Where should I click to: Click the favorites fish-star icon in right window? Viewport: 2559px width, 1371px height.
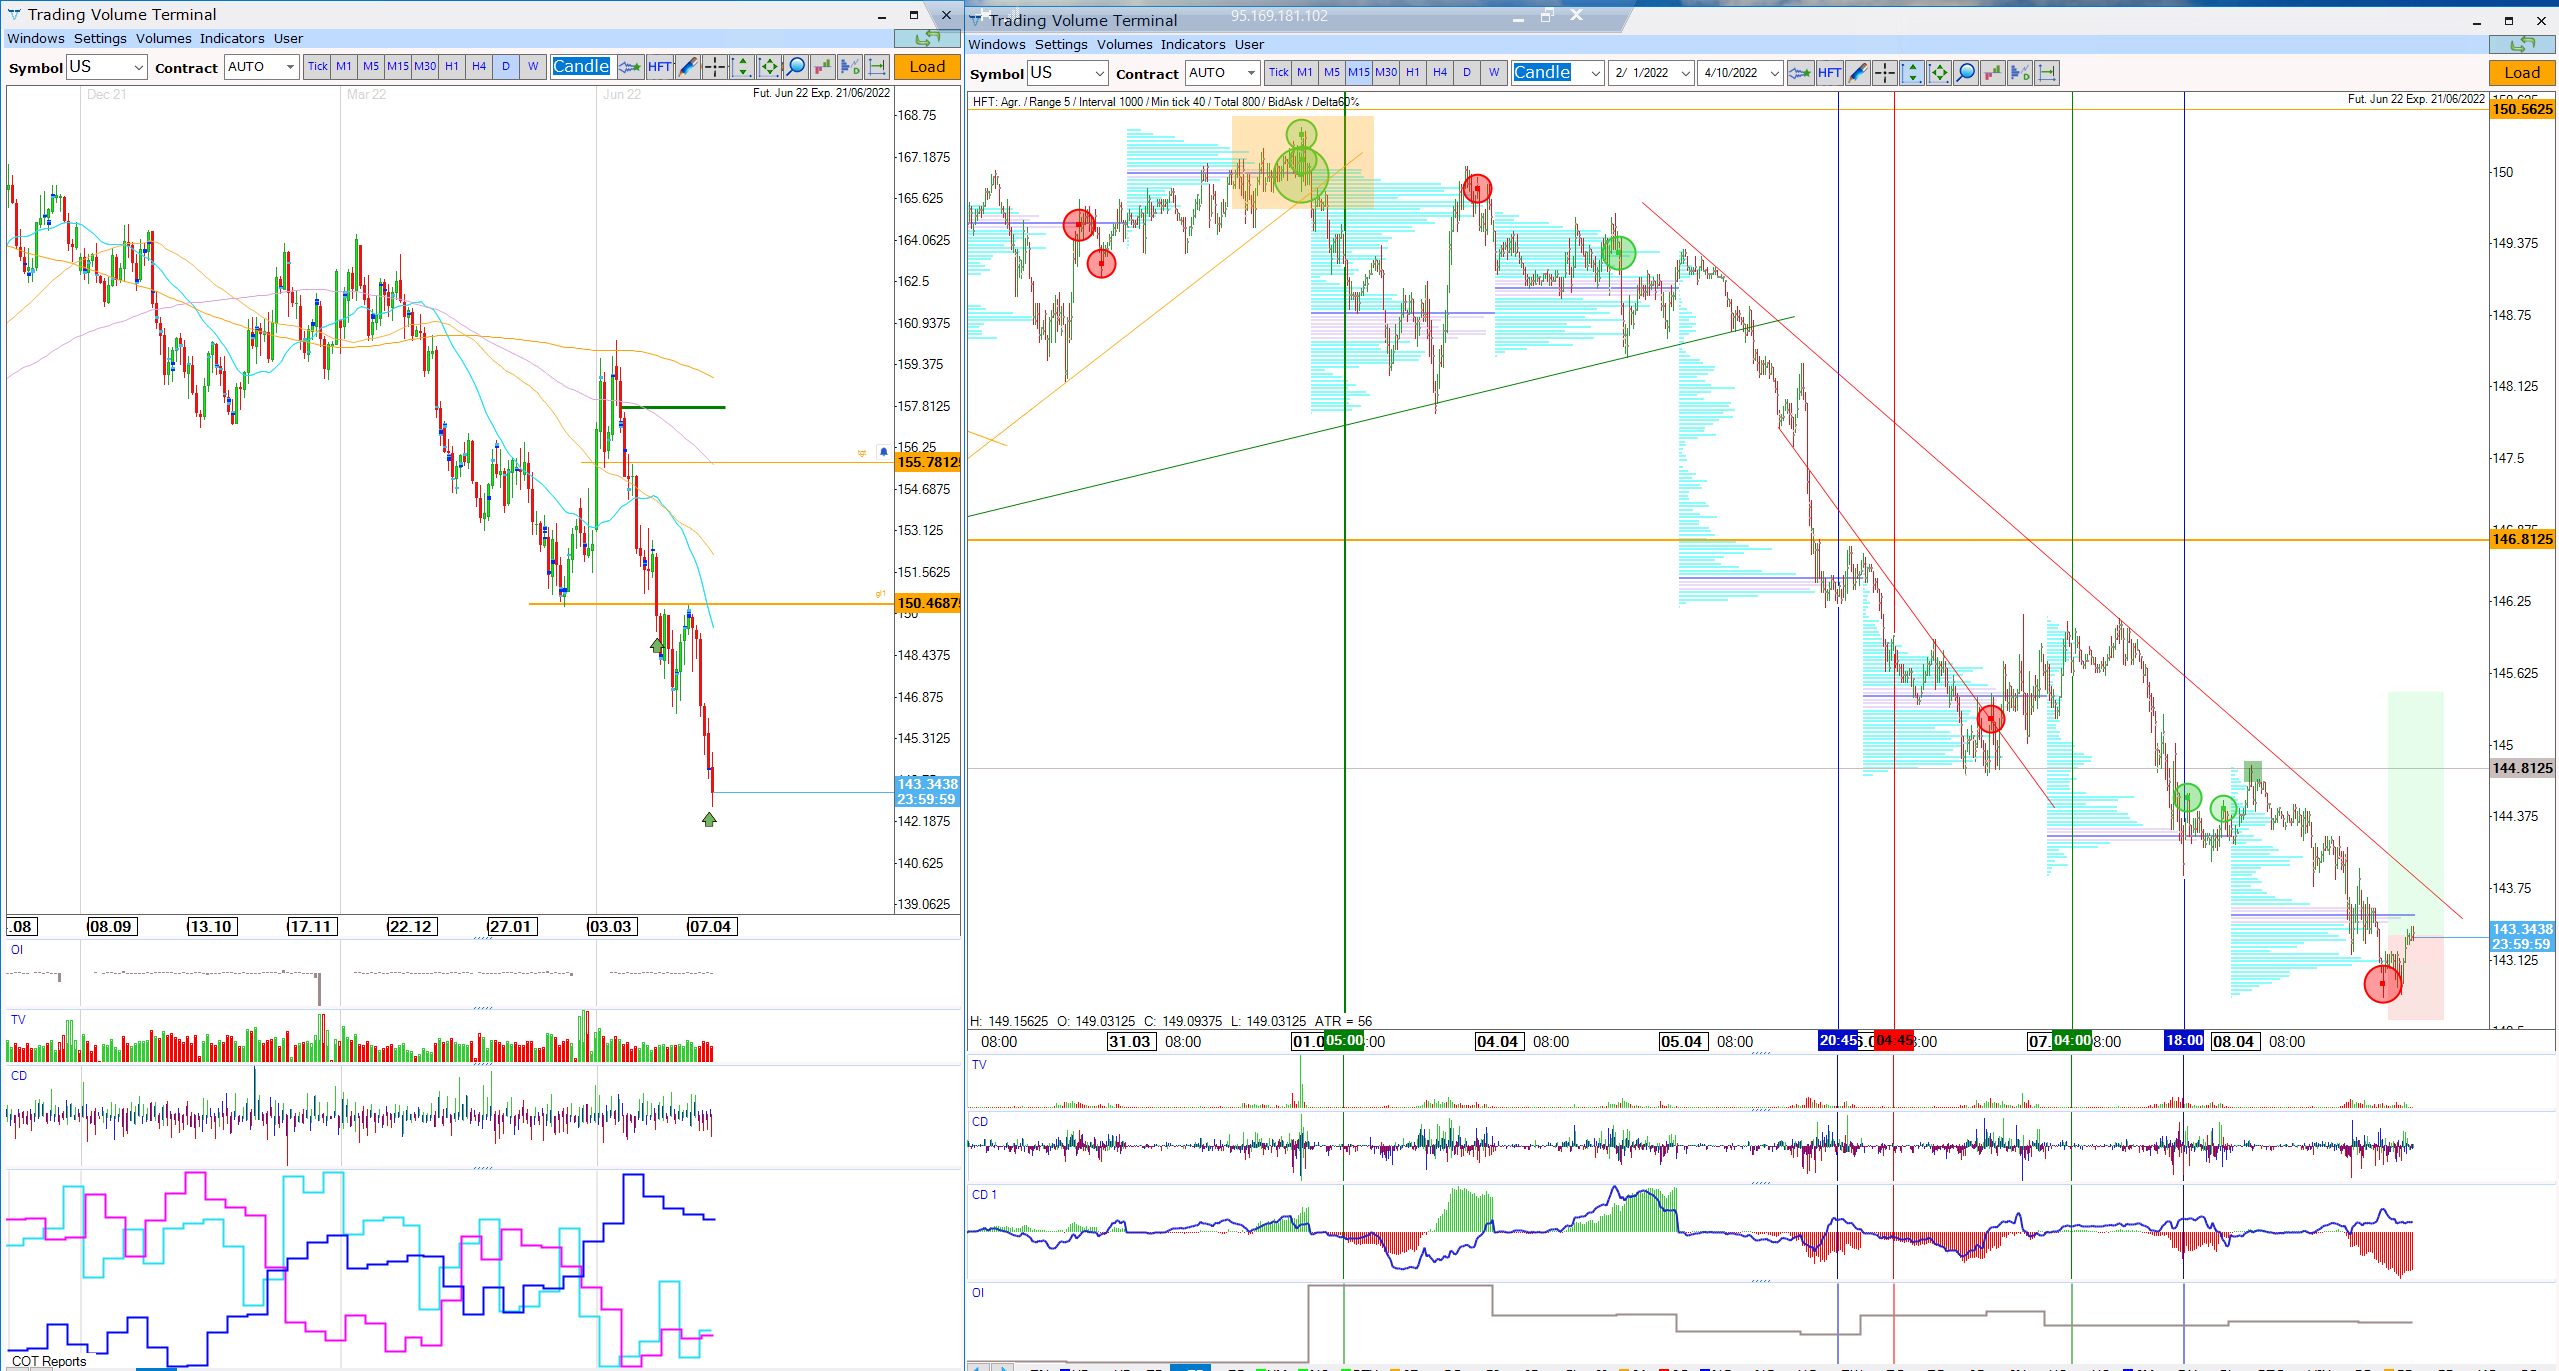pos(1800,73)
